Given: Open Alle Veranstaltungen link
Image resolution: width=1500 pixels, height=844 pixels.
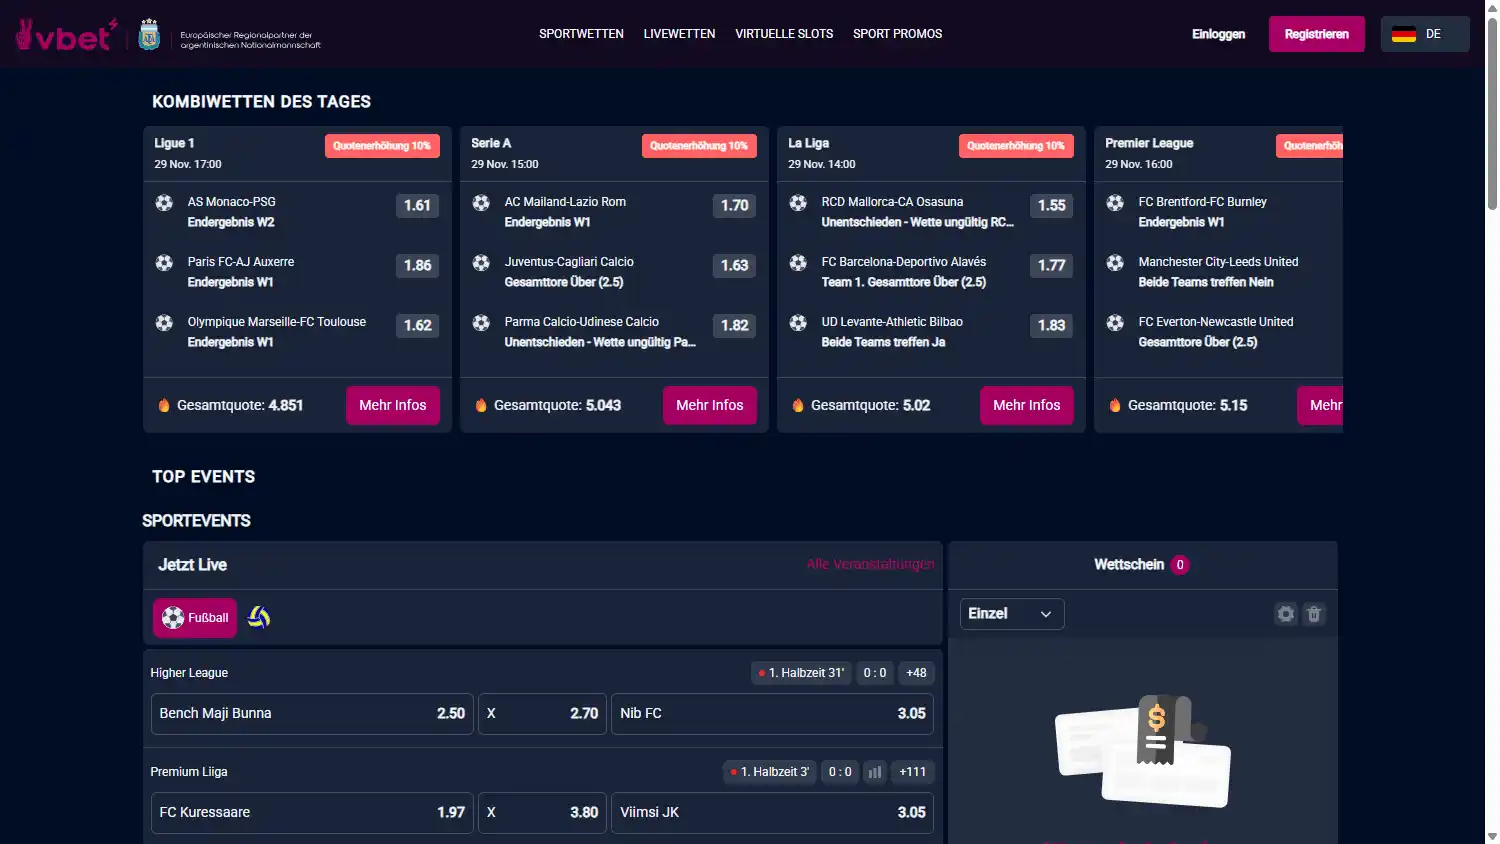Looking at the screenshot, I should [x=871, y=564].
